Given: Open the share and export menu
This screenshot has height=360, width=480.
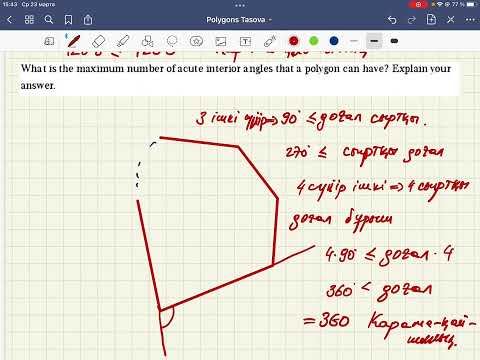Looking at the screenshot, I should coord(88,20).
